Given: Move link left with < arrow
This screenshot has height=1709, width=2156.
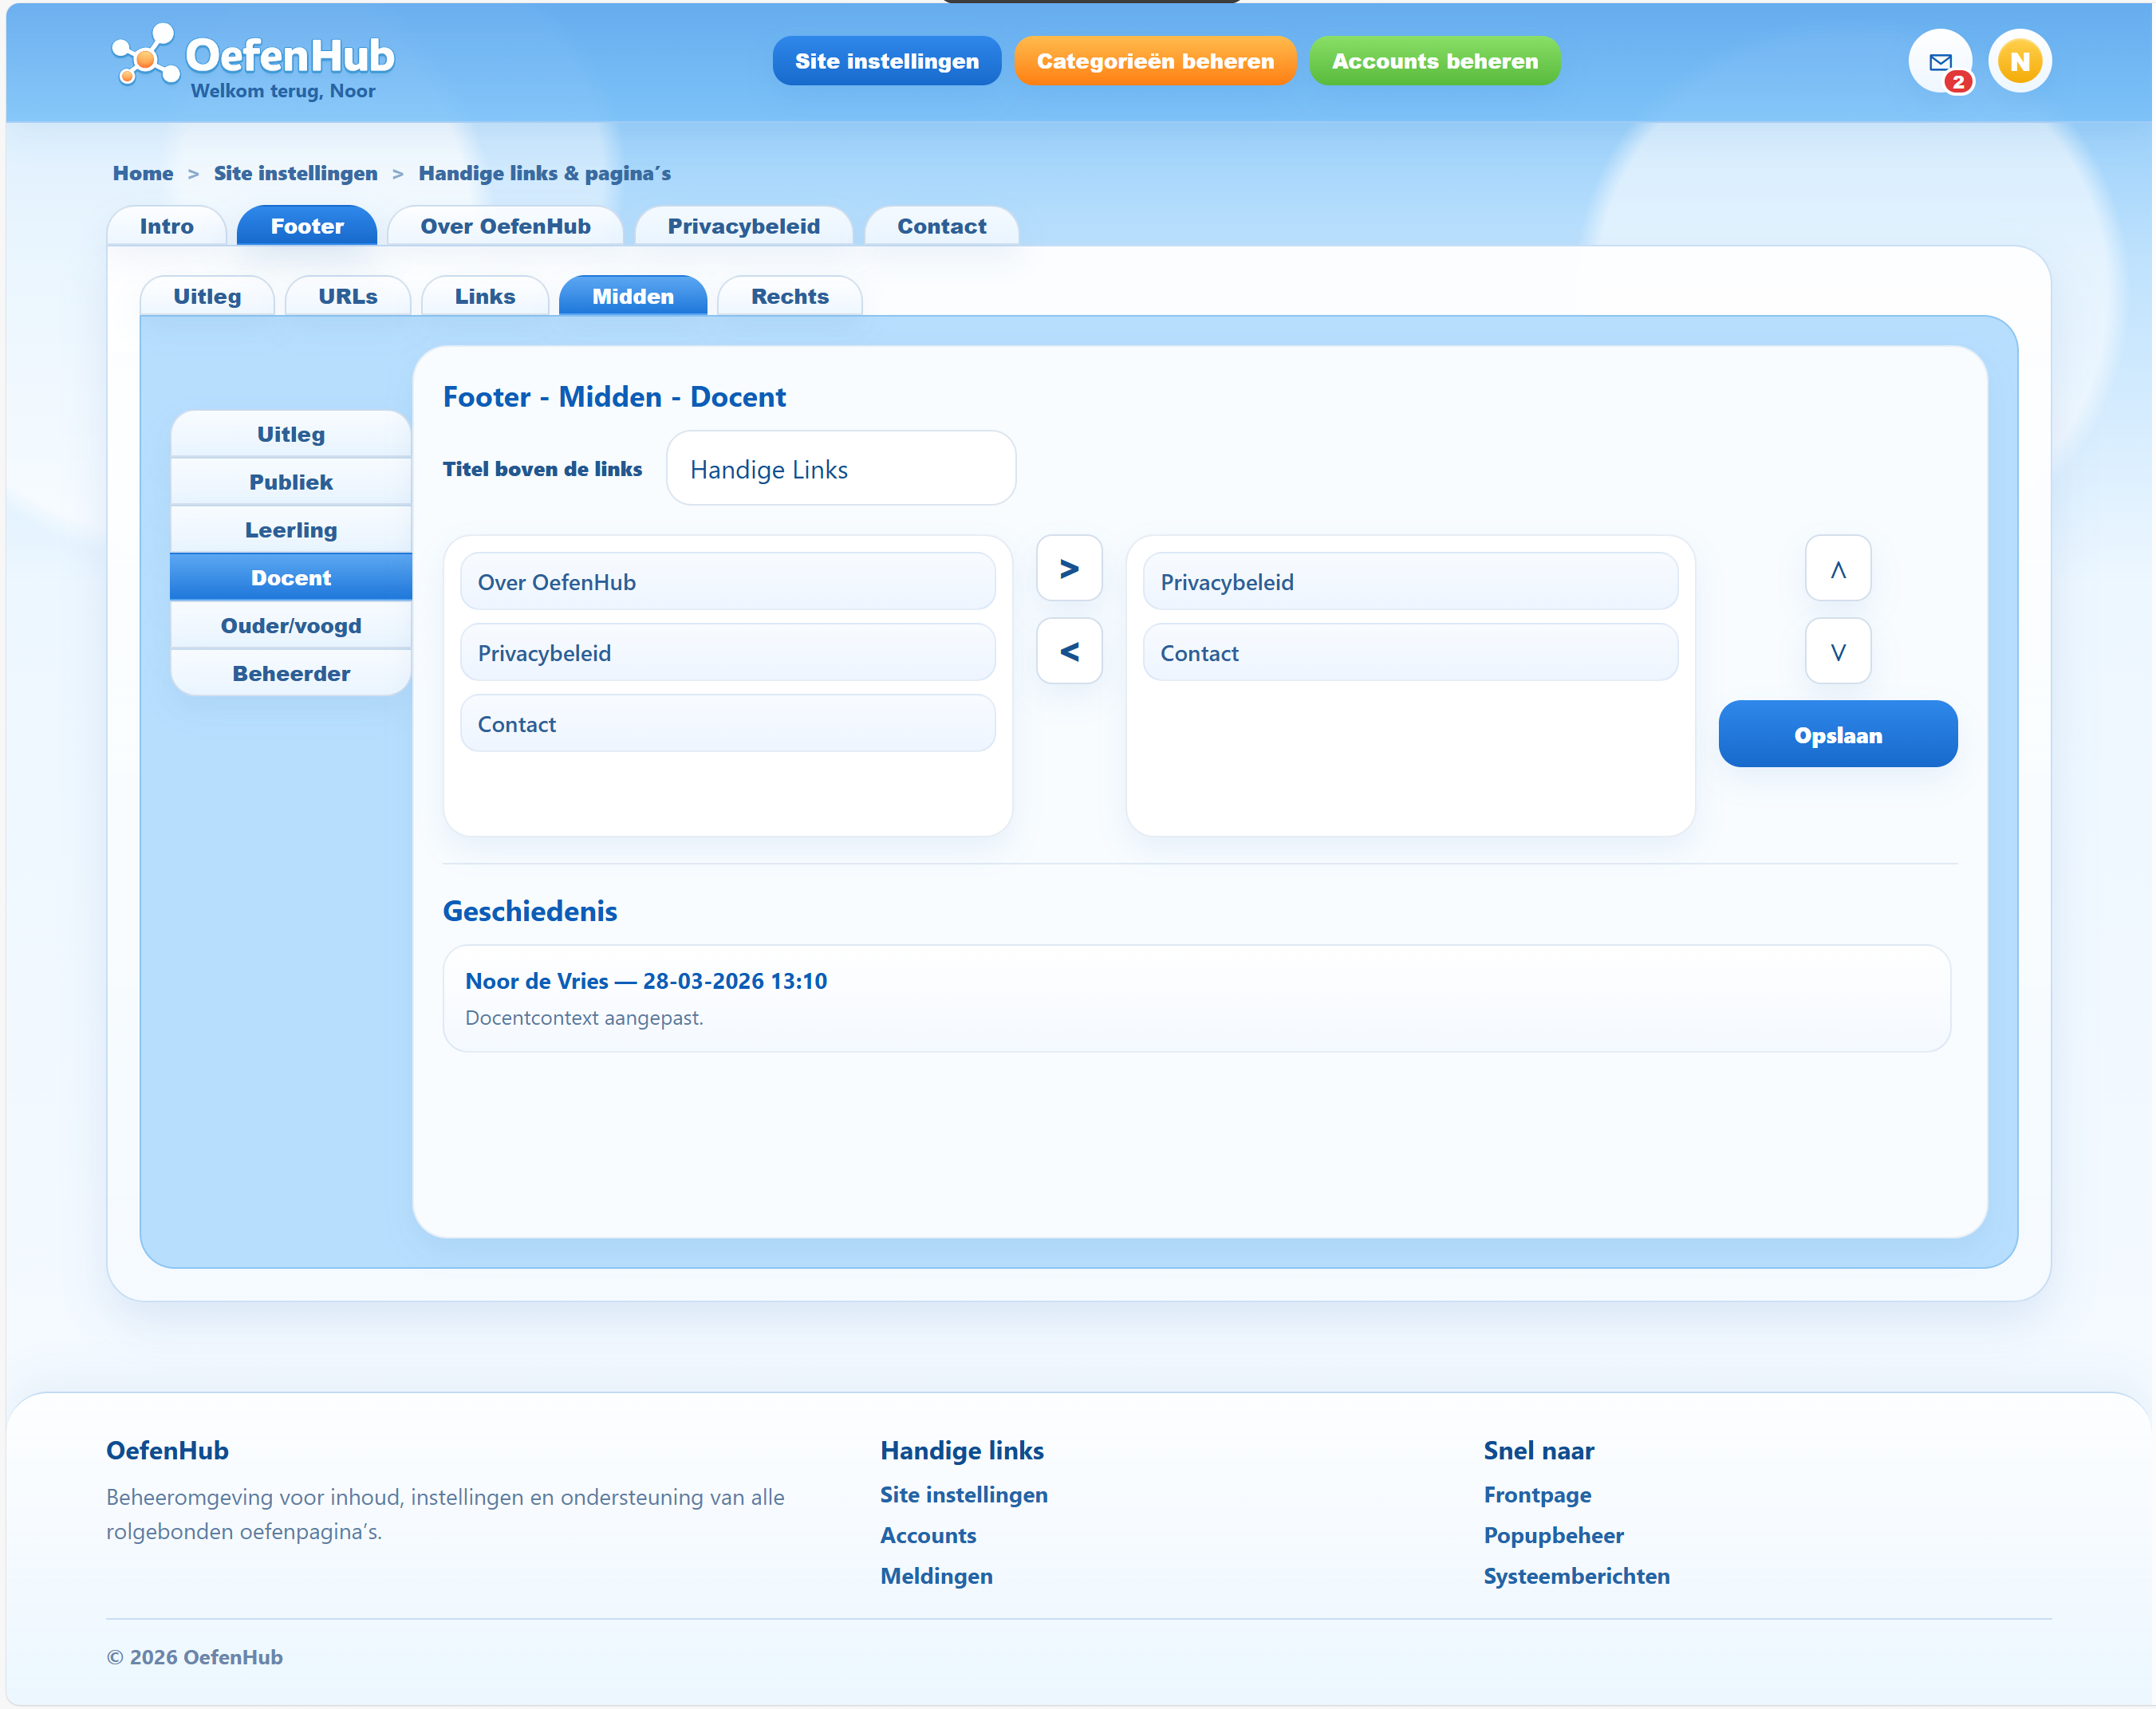Looking at the screenshot, I should pyautogui.click(x=1069, y=651).
